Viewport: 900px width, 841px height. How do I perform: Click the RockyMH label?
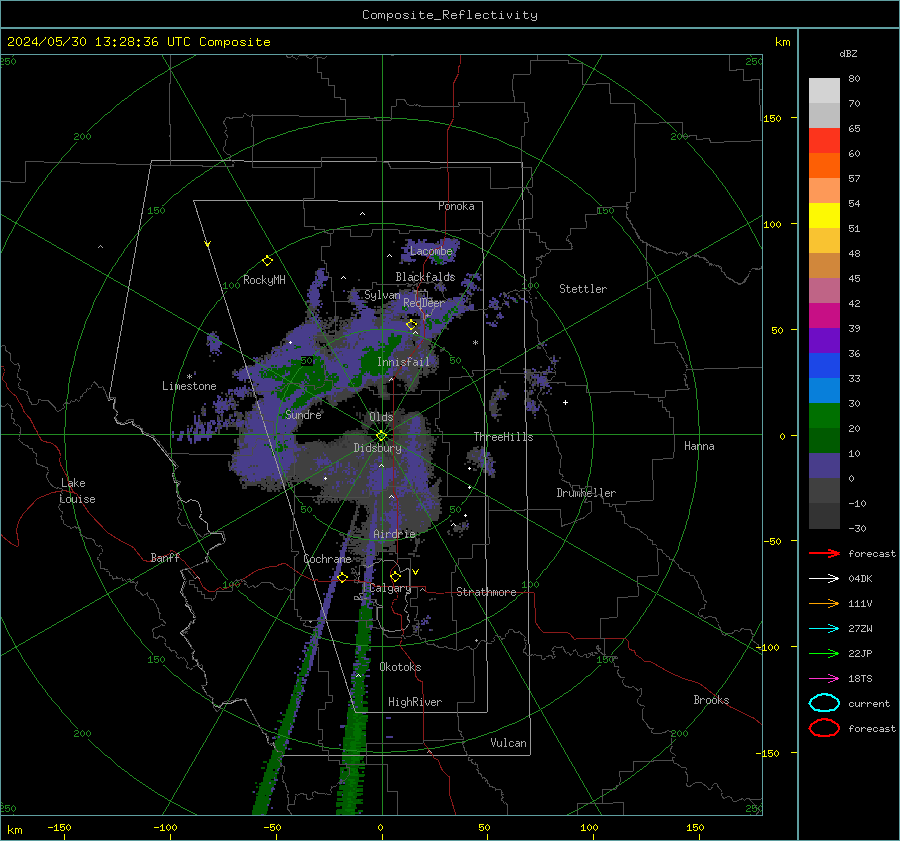pos(264,280)
